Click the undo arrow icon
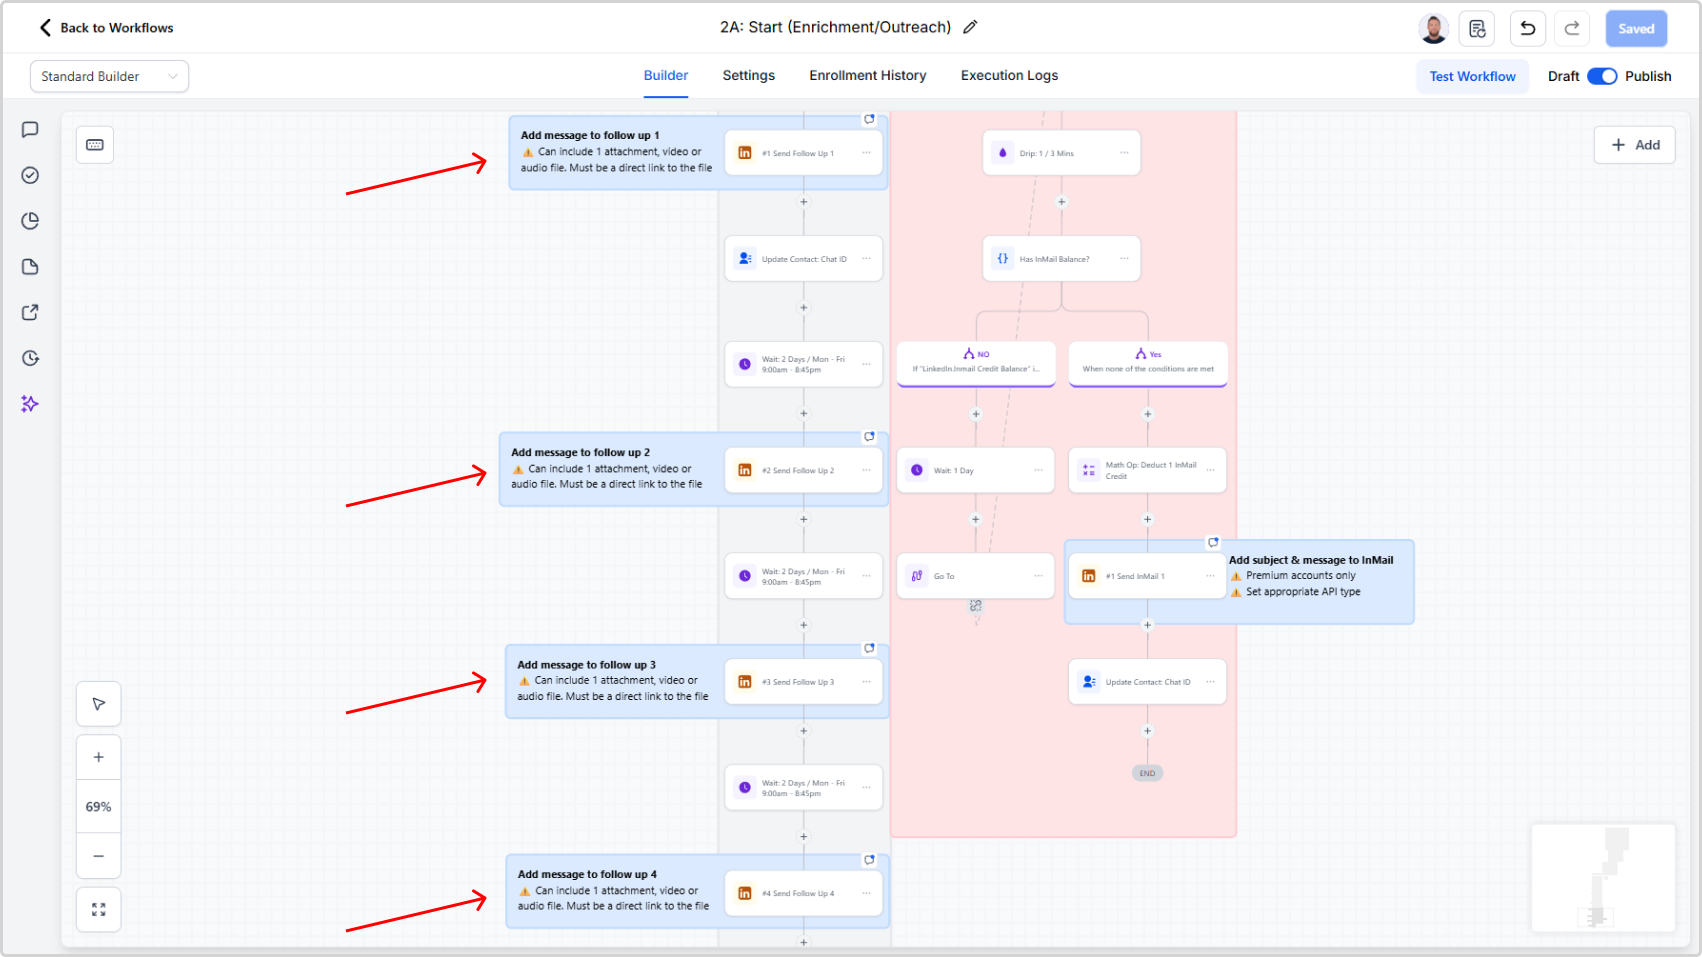Image resolution: width=1702 pixels, height=957 pixels. (x=1527, y=29)
